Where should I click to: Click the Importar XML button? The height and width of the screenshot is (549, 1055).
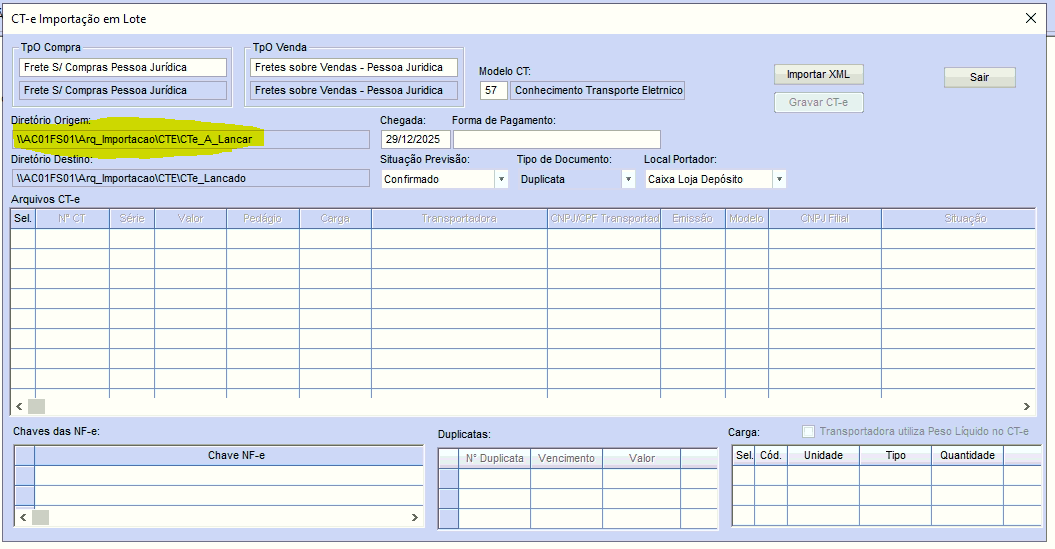pos(817,75)
